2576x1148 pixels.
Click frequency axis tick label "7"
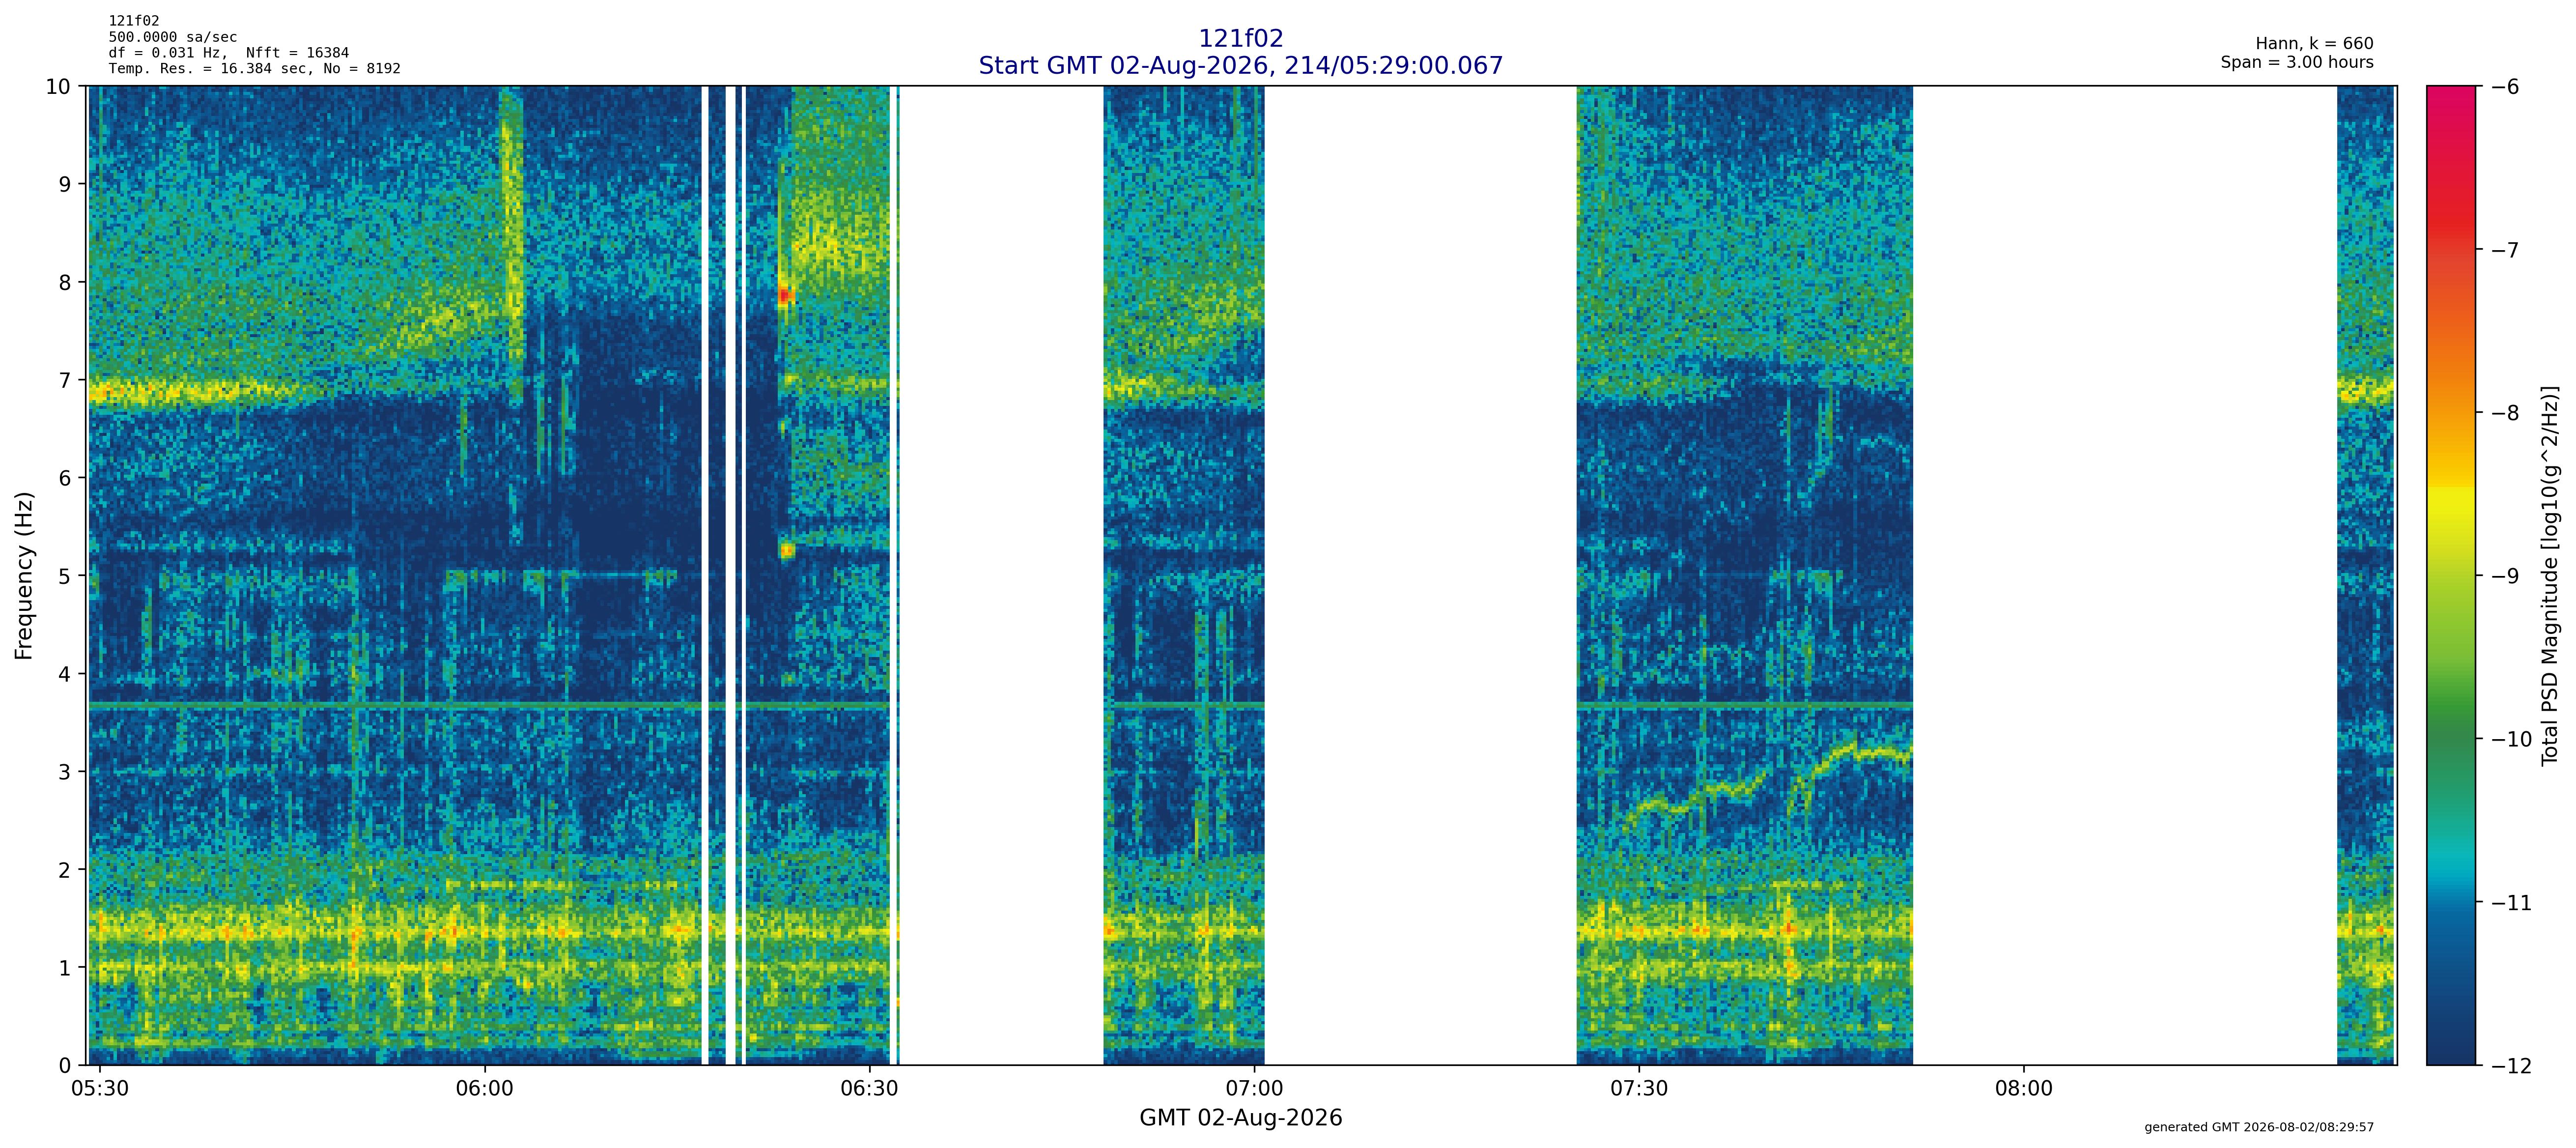[65, 381]
